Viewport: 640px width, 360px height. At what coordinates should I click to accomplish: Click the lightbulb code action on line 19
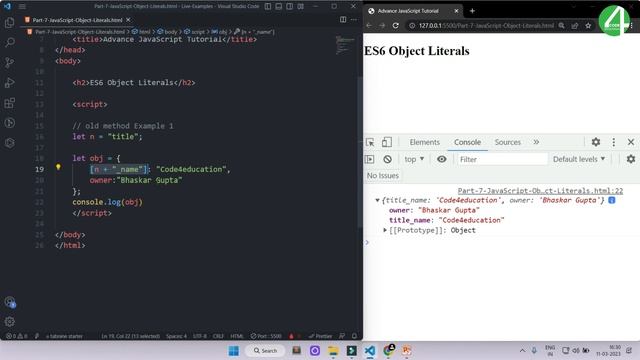pos(58,167)
